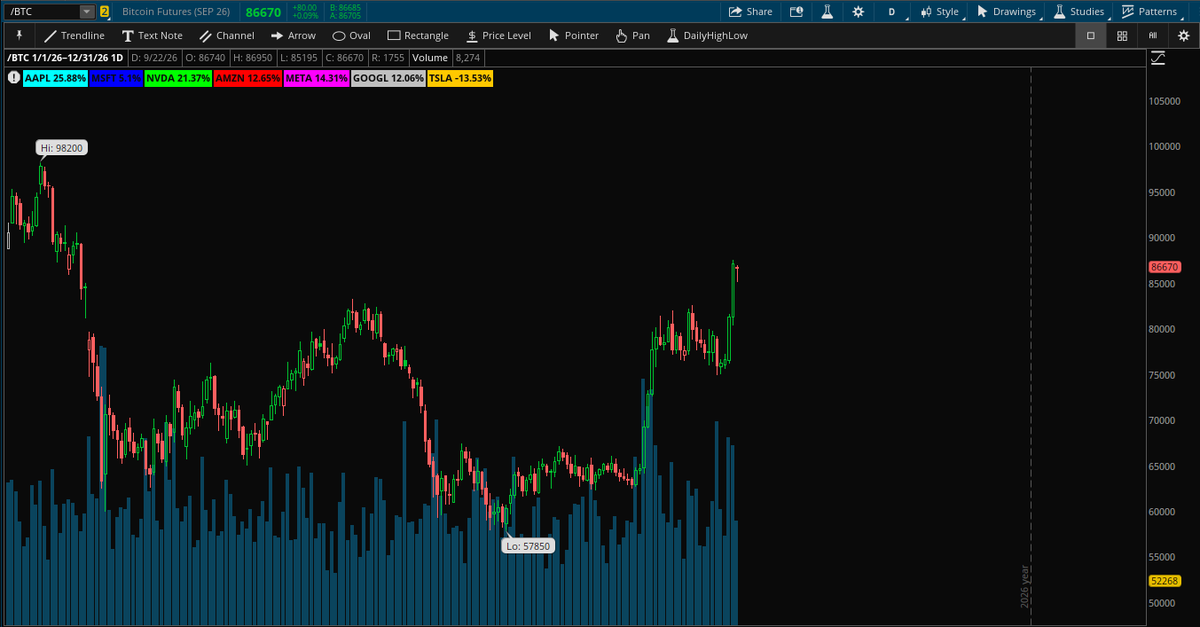The image size is (1200, 627).
Task: Click the D: 9/22/26 date field
Action: tap(155, 58)
